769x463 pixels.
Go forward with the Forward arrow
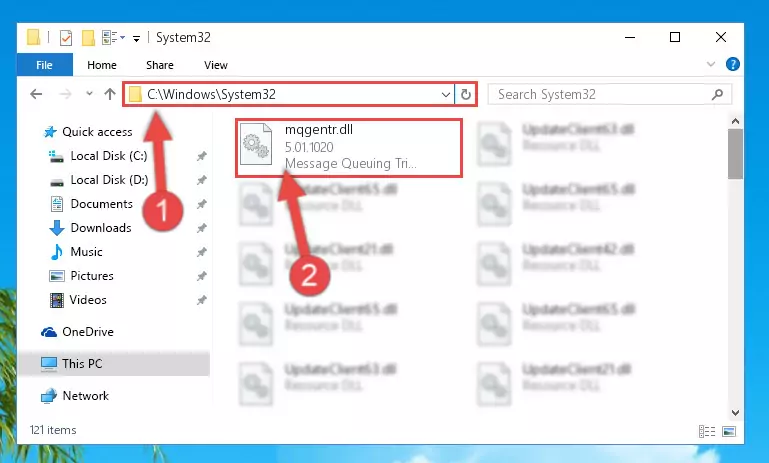point(65,94)
